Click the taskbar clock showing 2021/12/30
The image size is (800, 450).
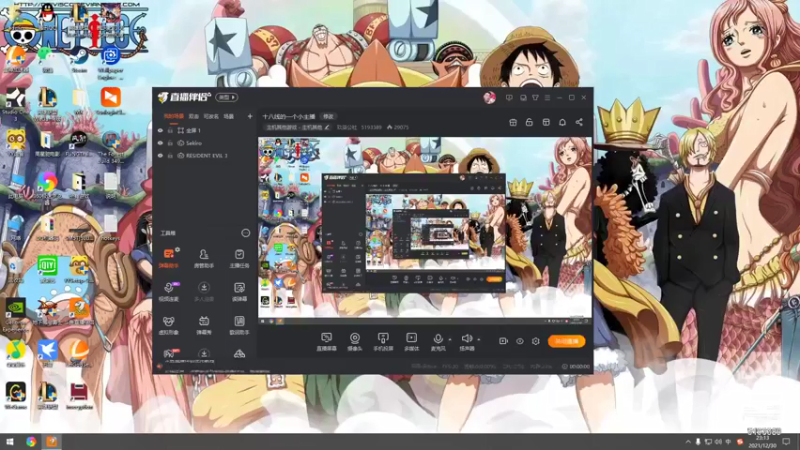click(x=762, y=442)
